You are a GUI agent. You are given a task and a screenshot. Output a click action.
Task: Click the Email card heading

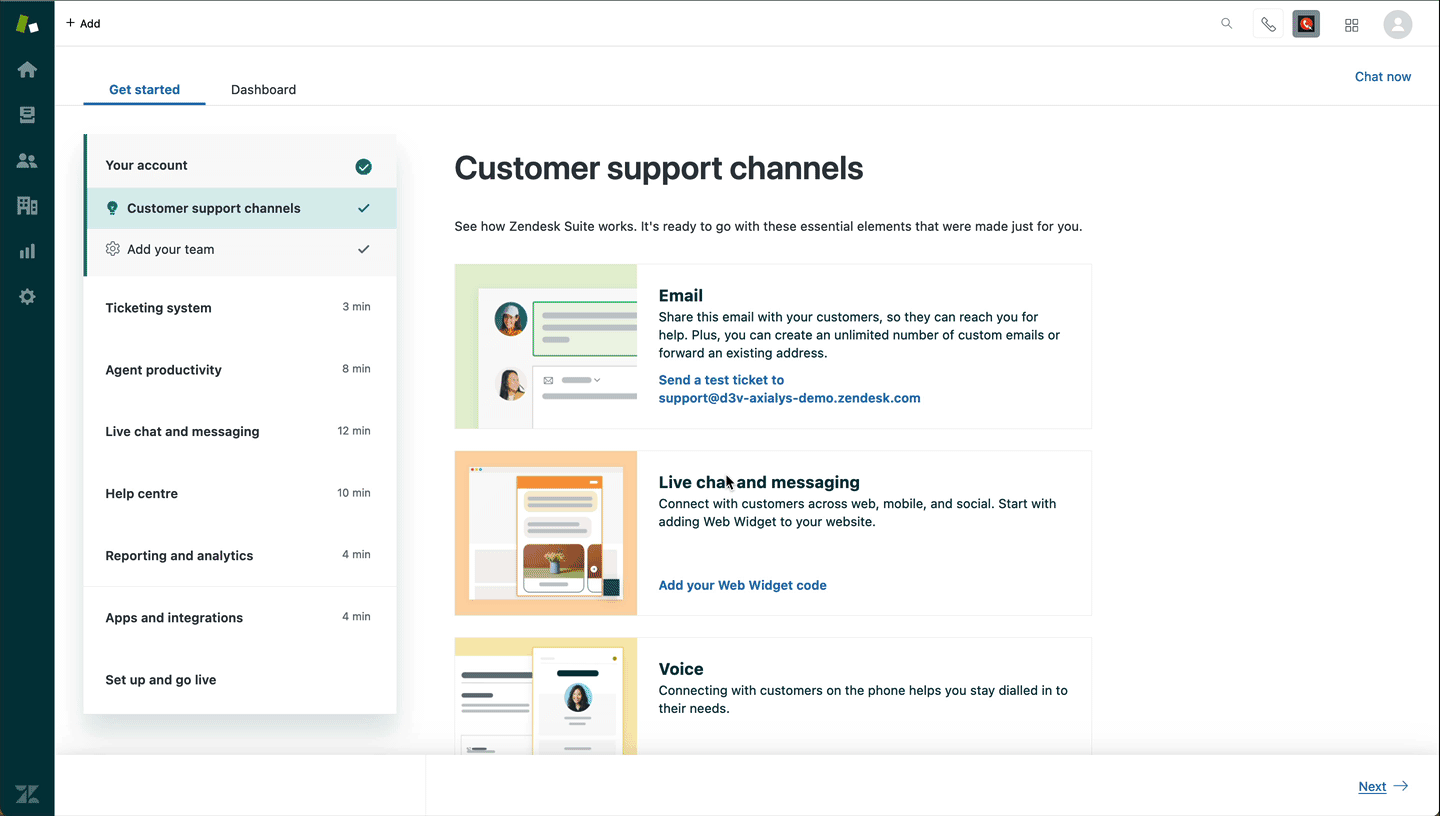coord(681,296)
